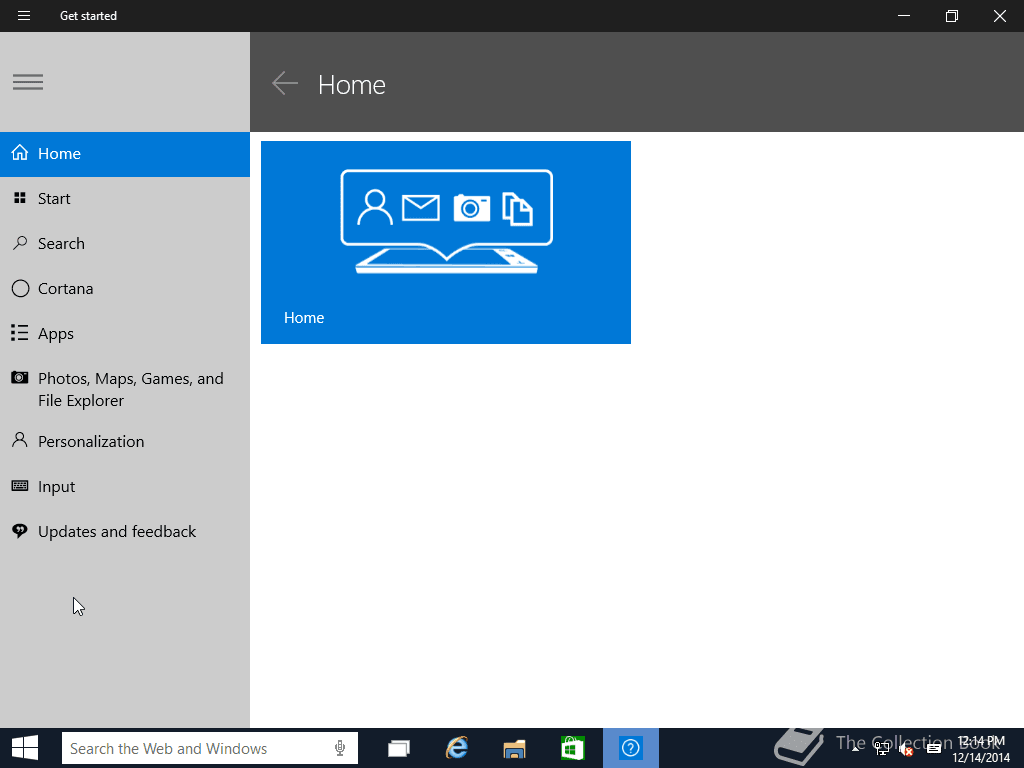Image resolution: width=1024 pixels, height=768 pixels.
Task: Open the title bar hamburger menu
Action: [x=24, y=16]
